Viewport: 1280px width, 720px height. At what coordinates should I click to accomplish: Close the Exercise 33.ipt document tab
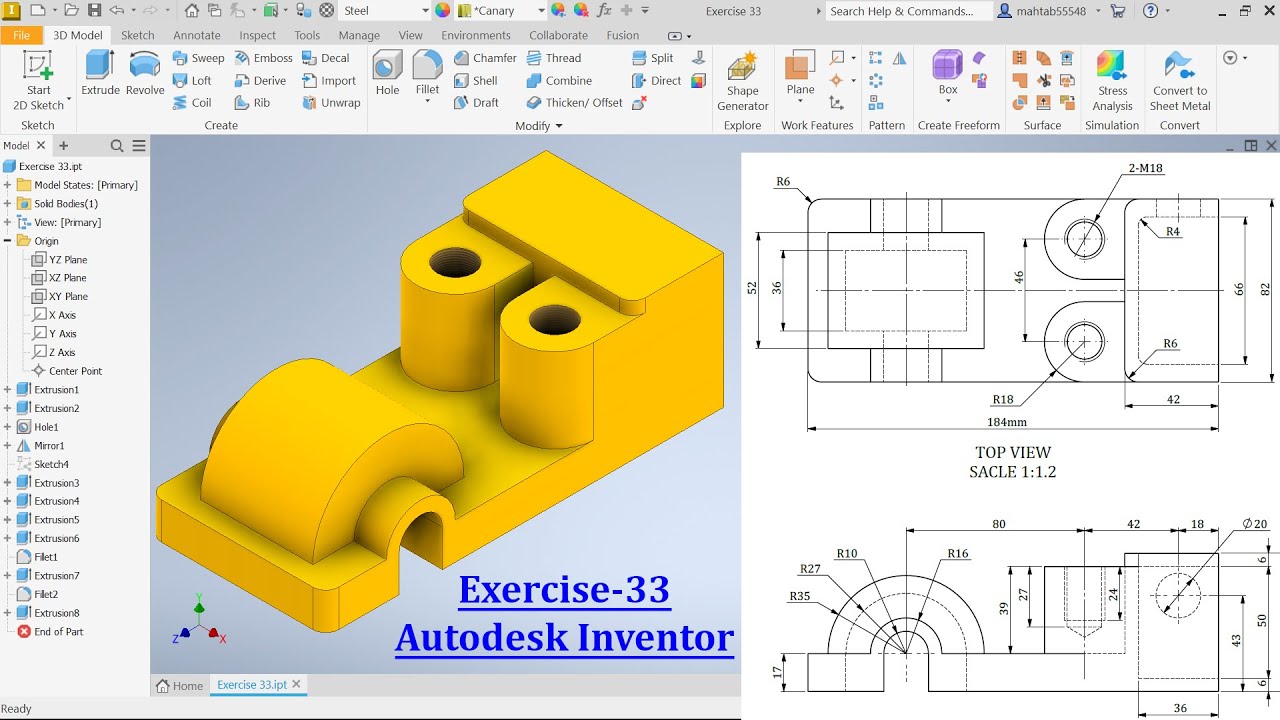(x=296, y=684)
